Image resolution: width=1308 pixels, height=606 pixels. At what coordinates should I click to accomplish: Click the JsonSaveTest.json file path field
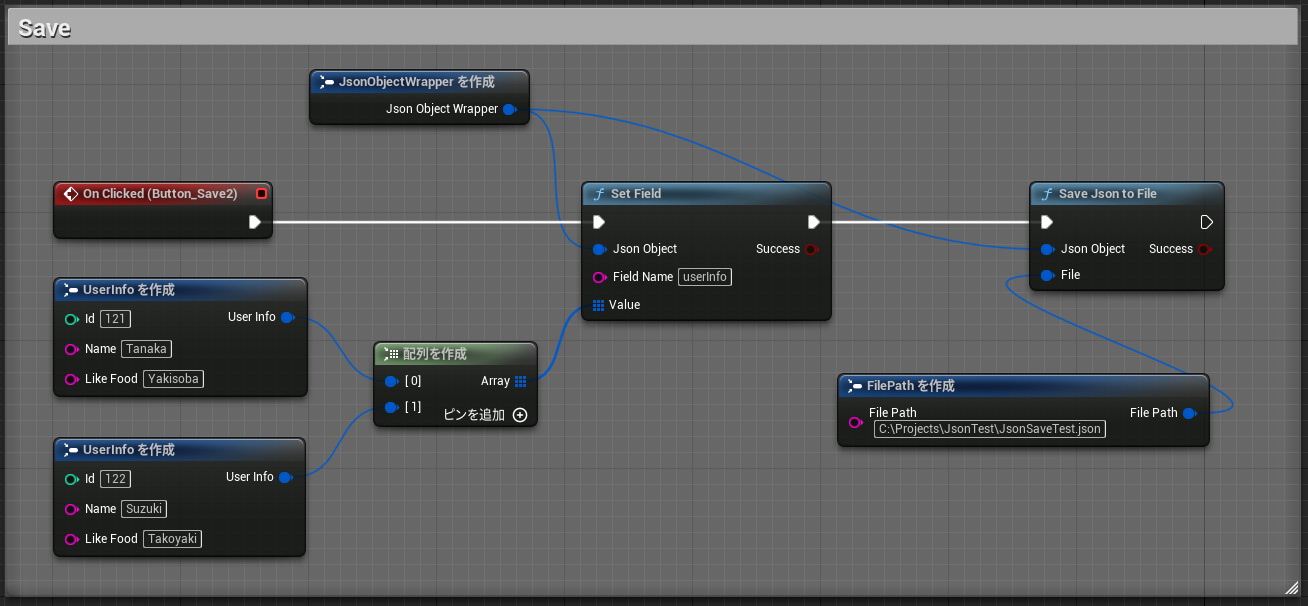pos(990,429)
